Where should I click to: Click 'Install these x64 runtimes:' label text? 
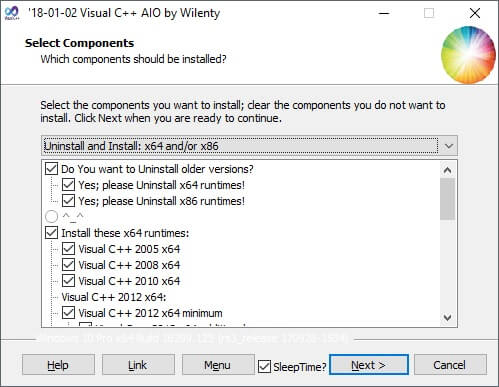click(x=125, y=233)
